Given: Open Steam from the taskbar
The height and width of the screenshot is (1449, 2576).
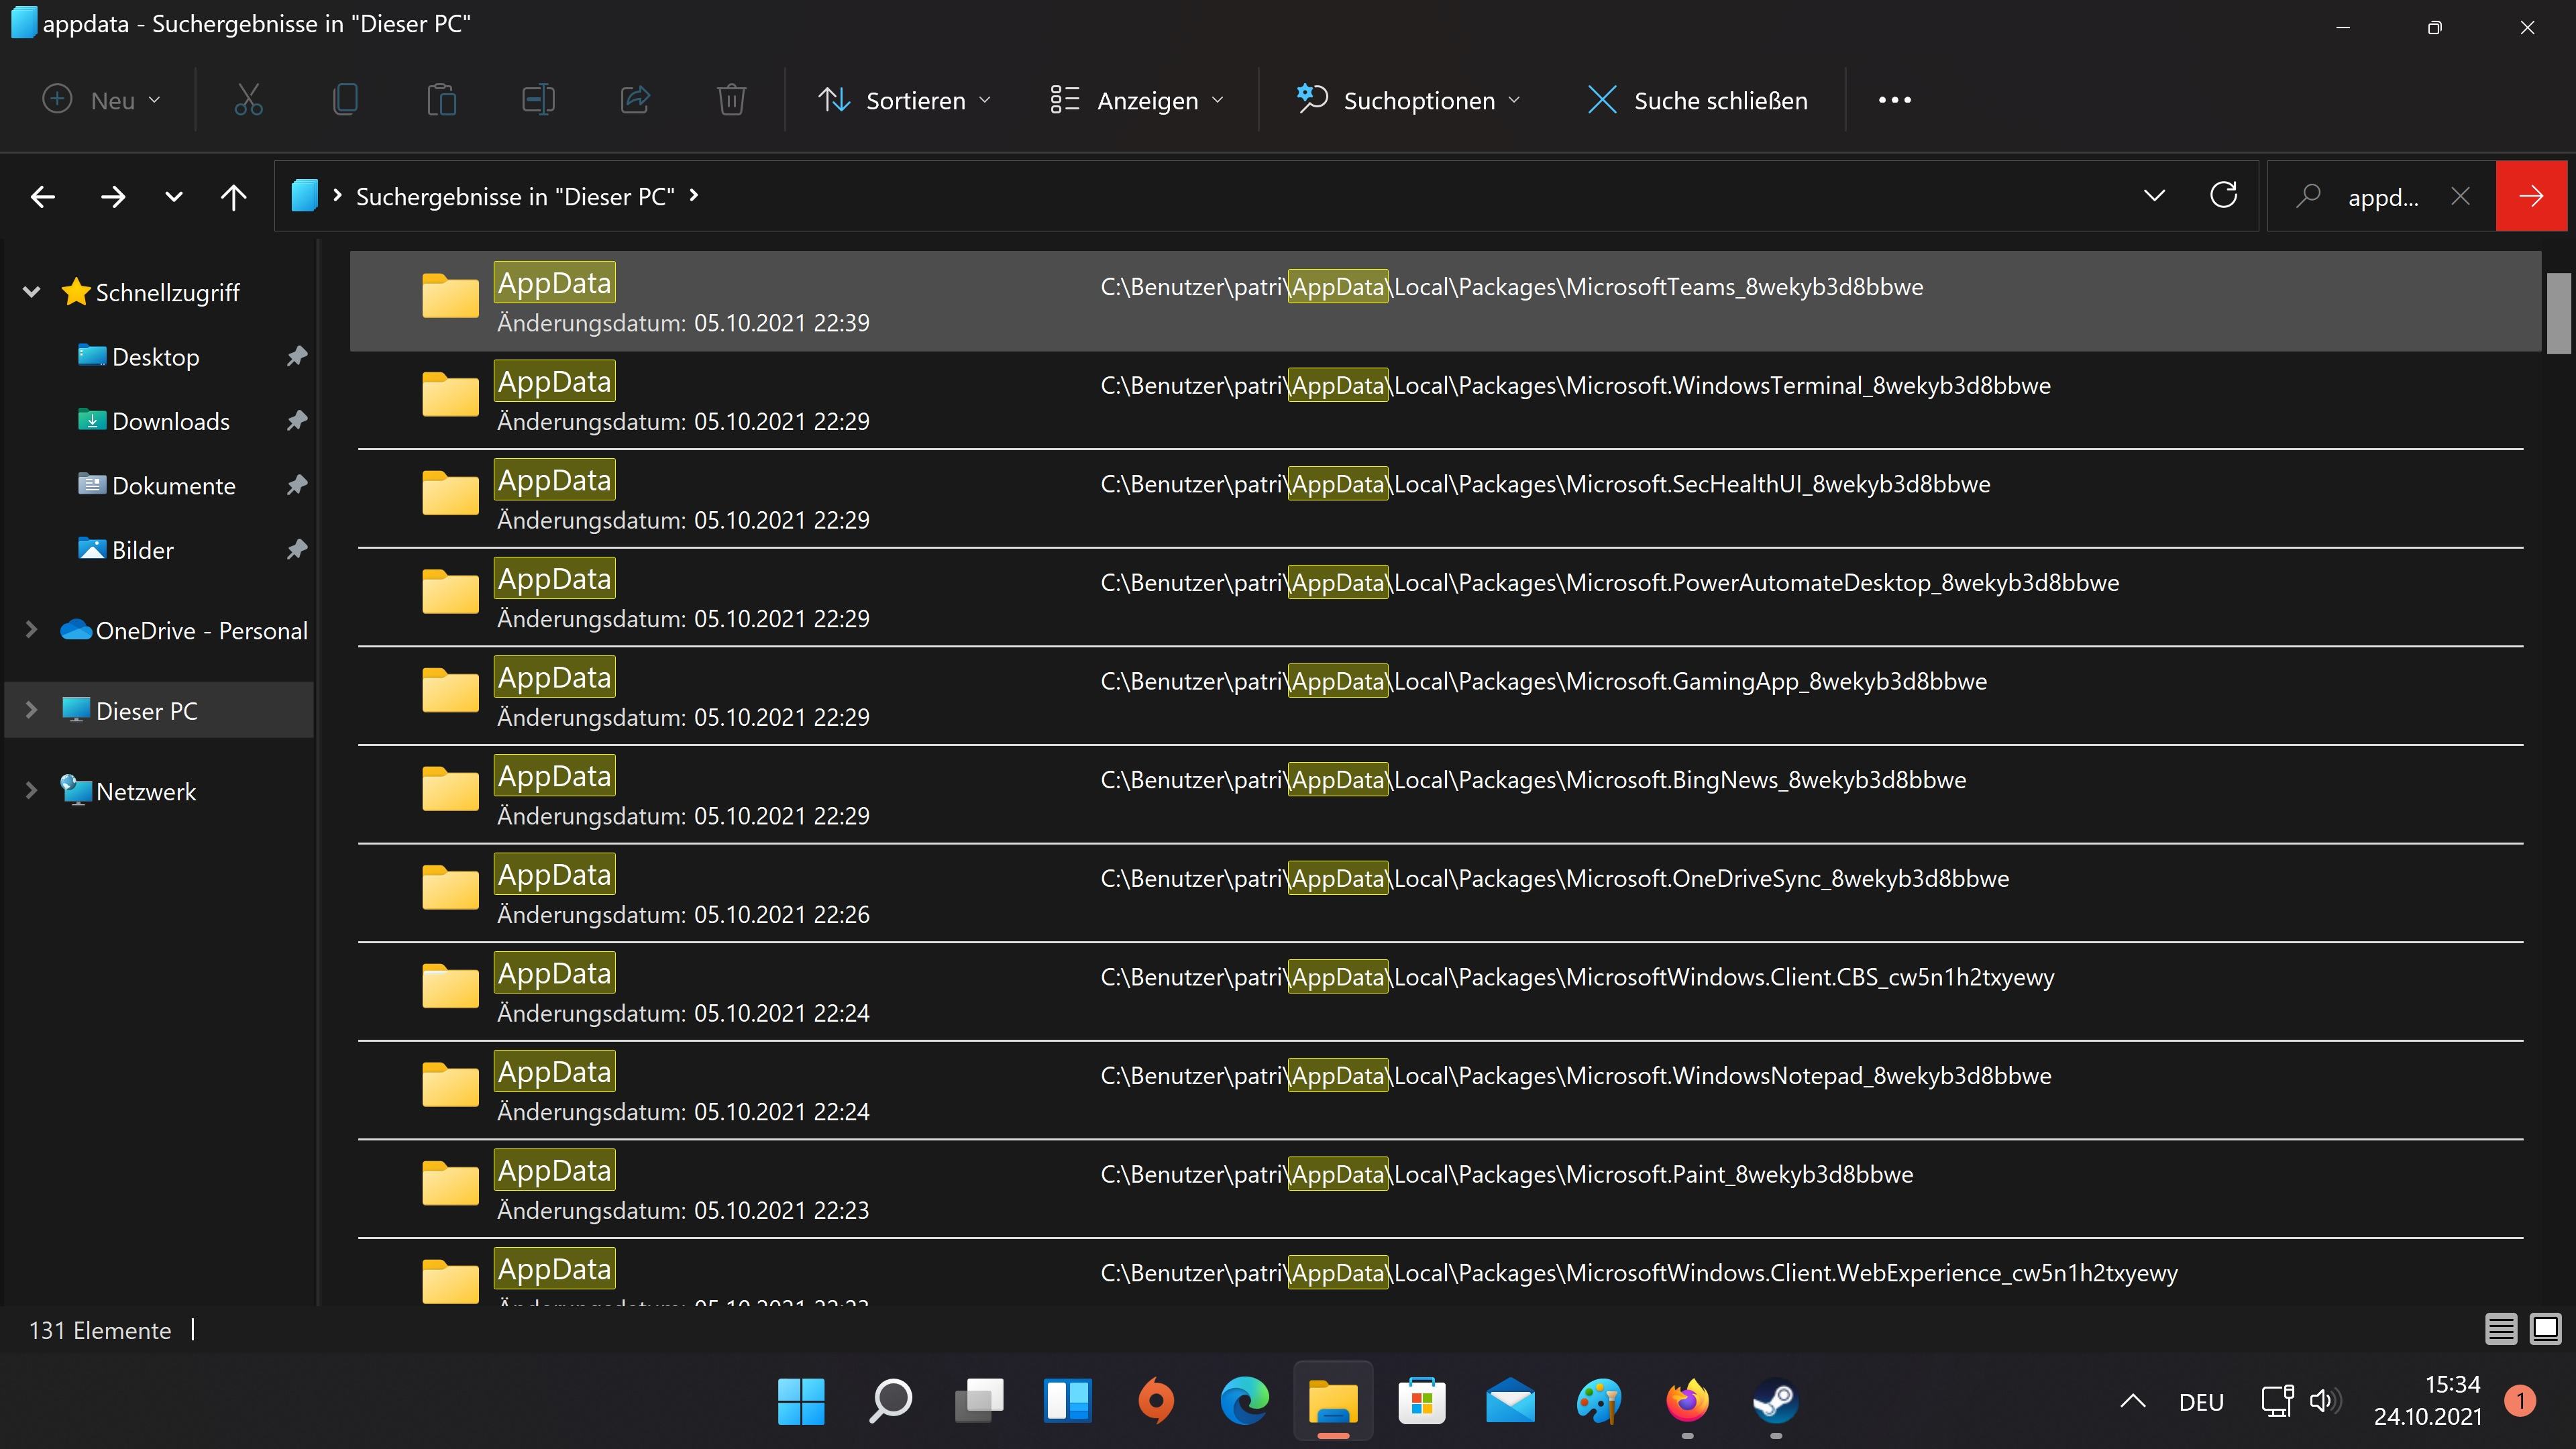Looking at the screenshot, I should point(1775,1401).
